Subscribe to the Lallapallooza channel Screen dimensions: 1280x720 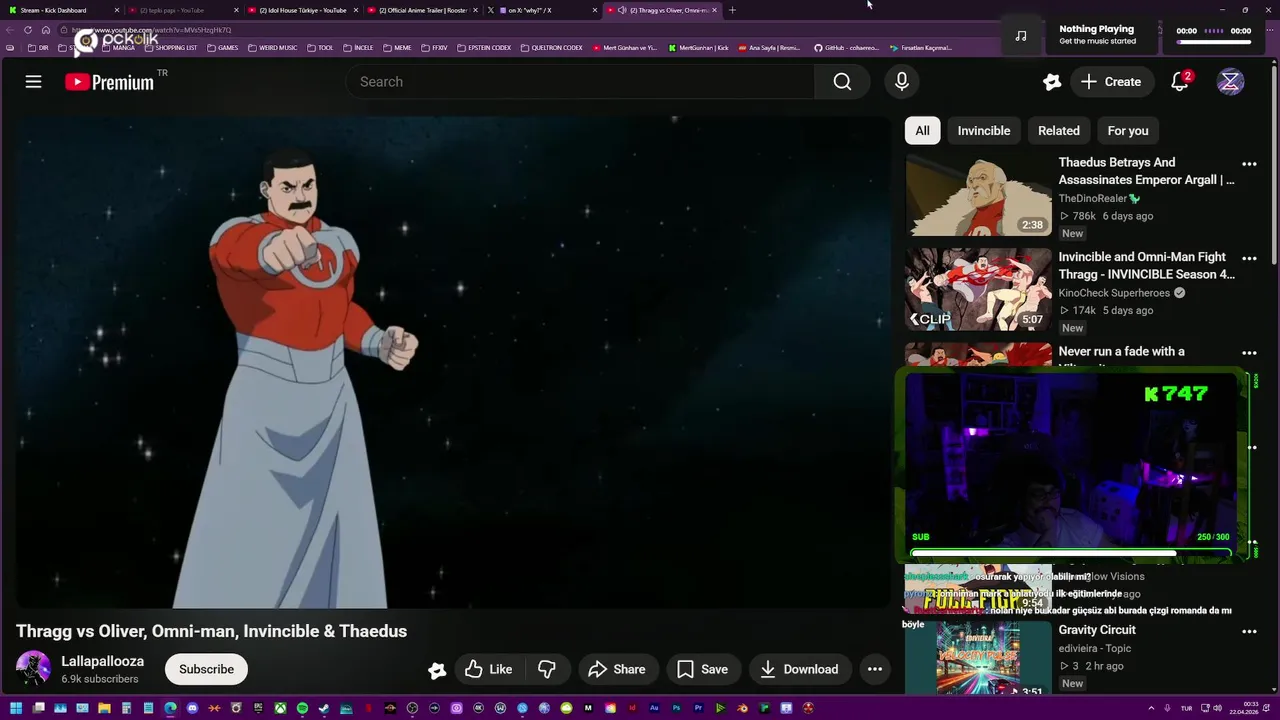point(206,669)
